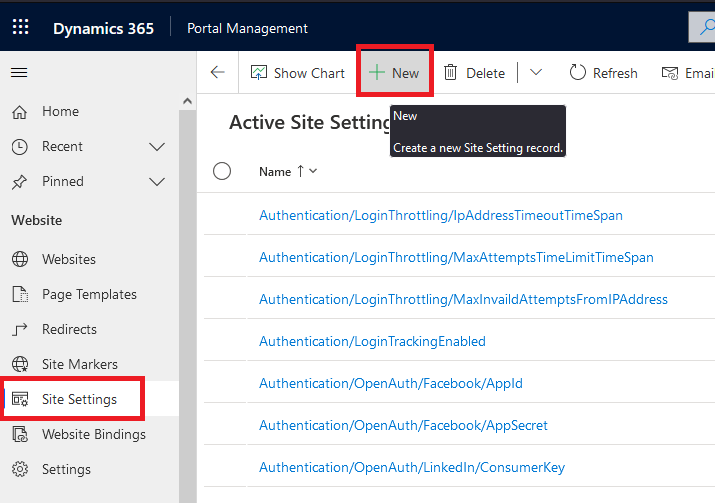The image size is (715, 503).
Task: Click the Home house icon
Action: (x=20, y=112)
